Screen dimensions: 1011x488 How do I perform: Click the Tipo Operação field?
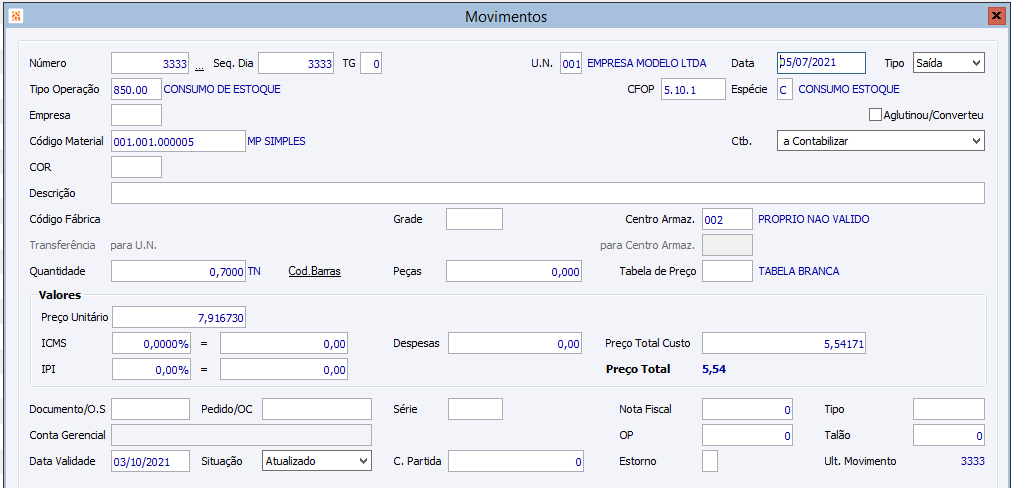(136, 89)
